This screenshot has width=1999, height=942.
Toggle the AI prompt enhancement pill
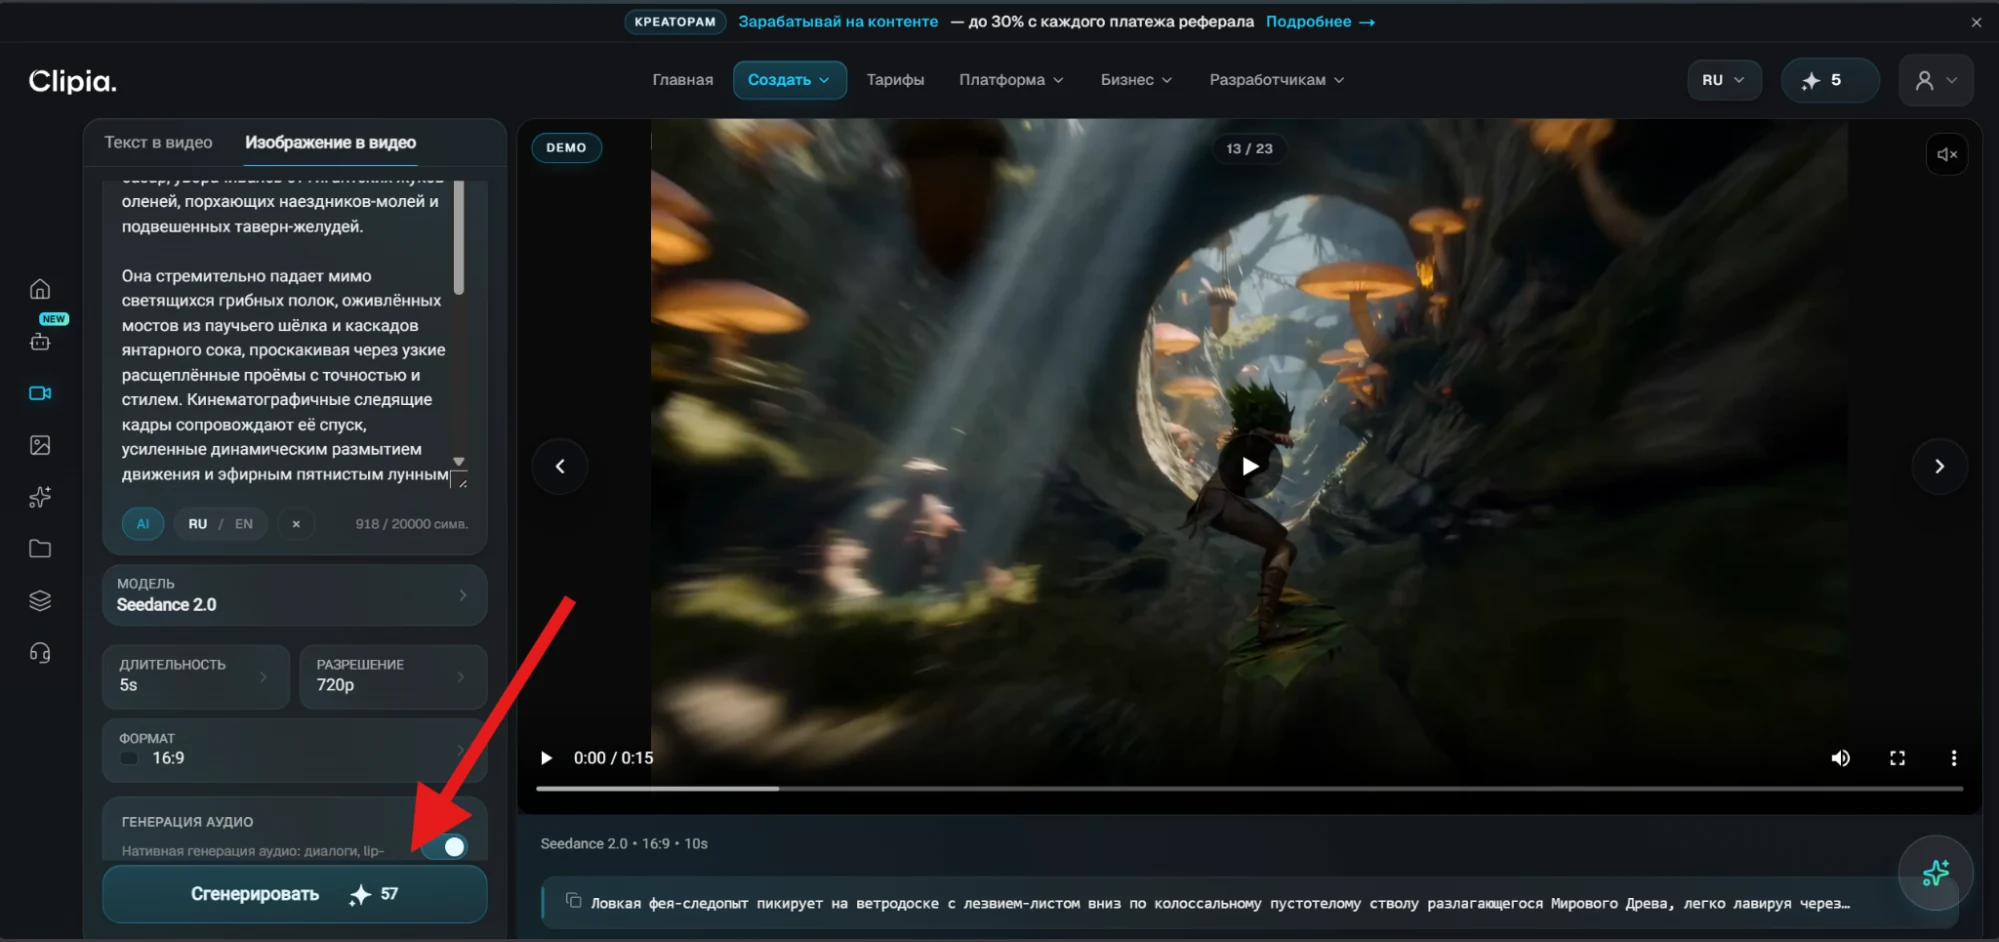tap(143, 524)
